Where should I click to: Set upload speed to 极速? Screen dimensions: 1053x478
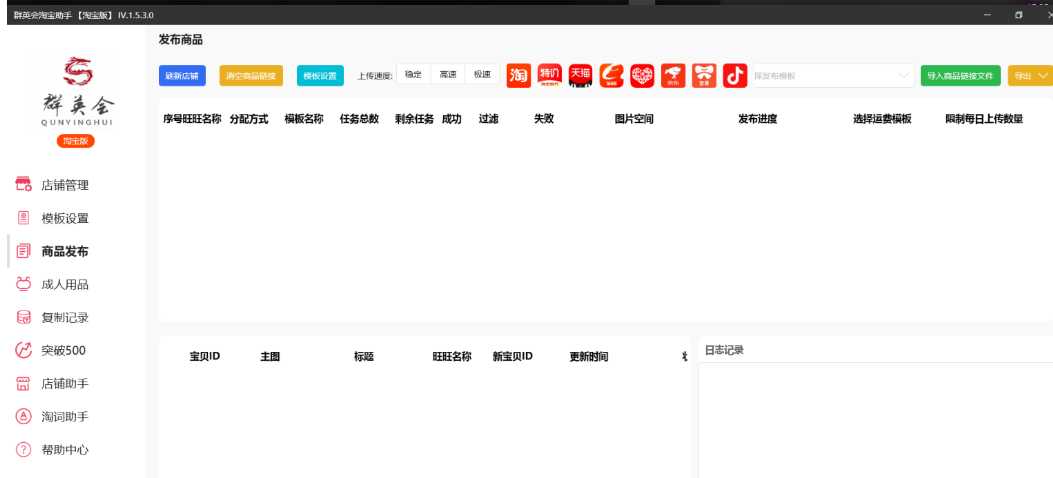(x=482, y=75)
